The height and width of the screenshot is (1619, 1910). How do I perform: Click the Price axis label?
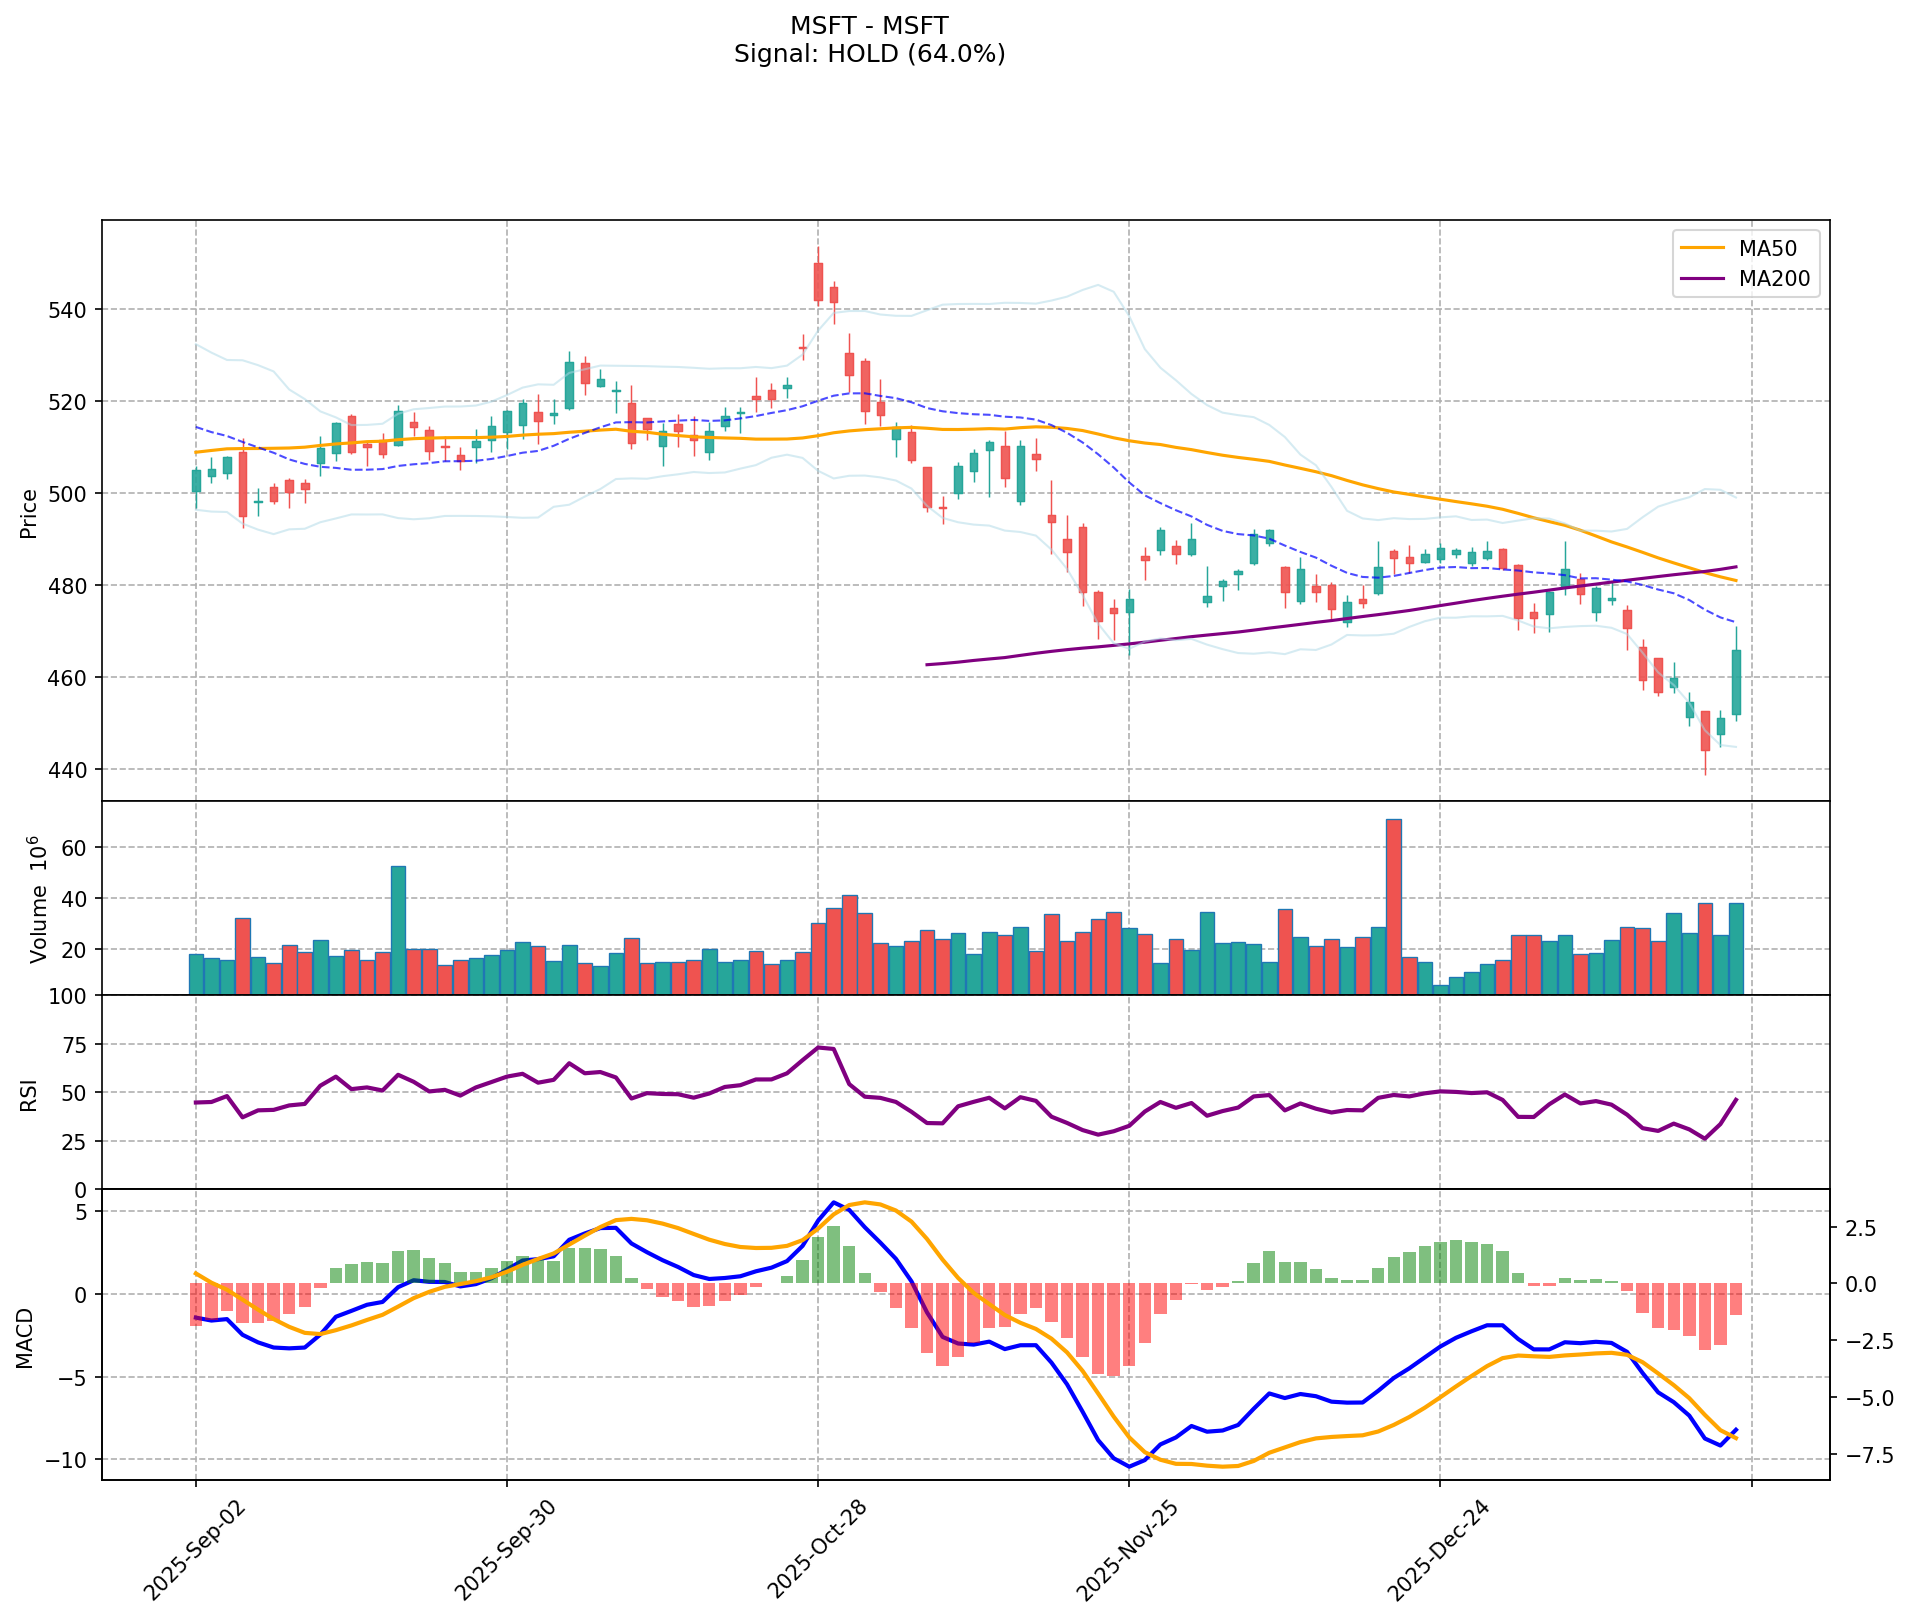29,513
